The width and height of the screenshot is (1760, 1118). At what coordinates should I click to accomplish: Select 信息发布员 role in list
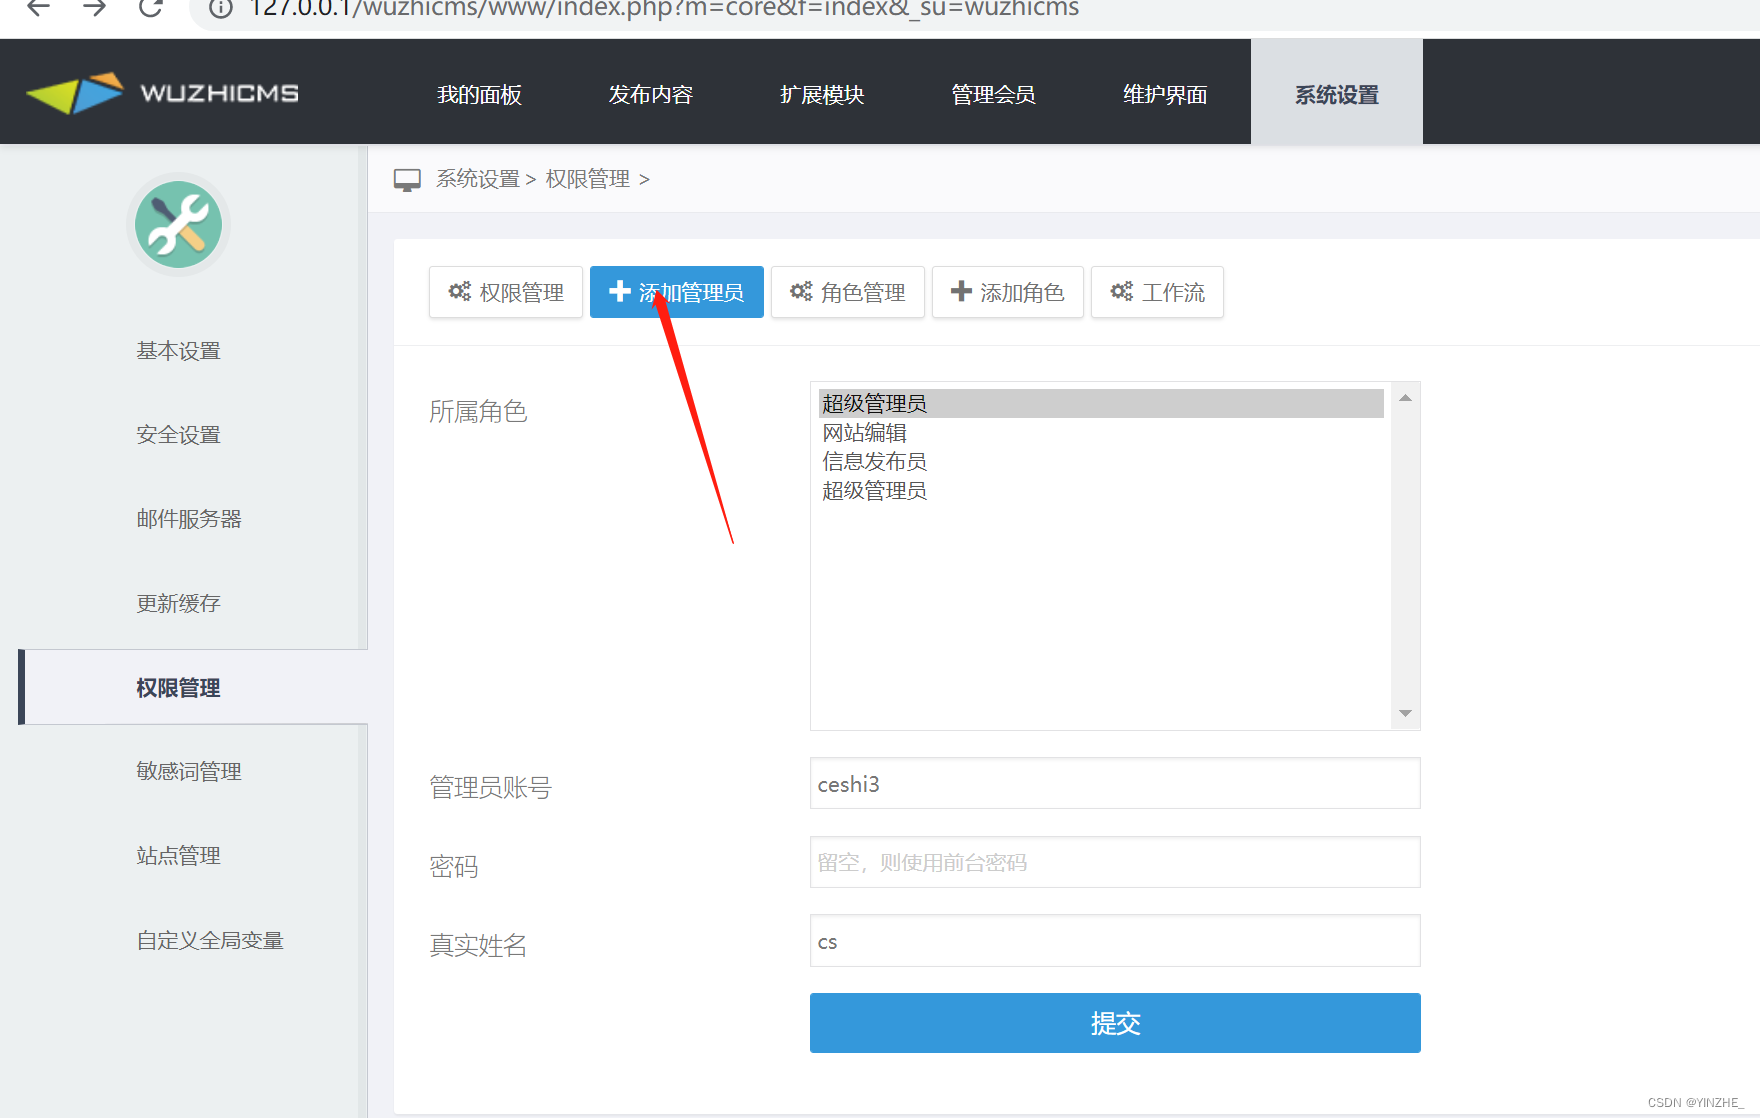click(x=1101, y=462)
